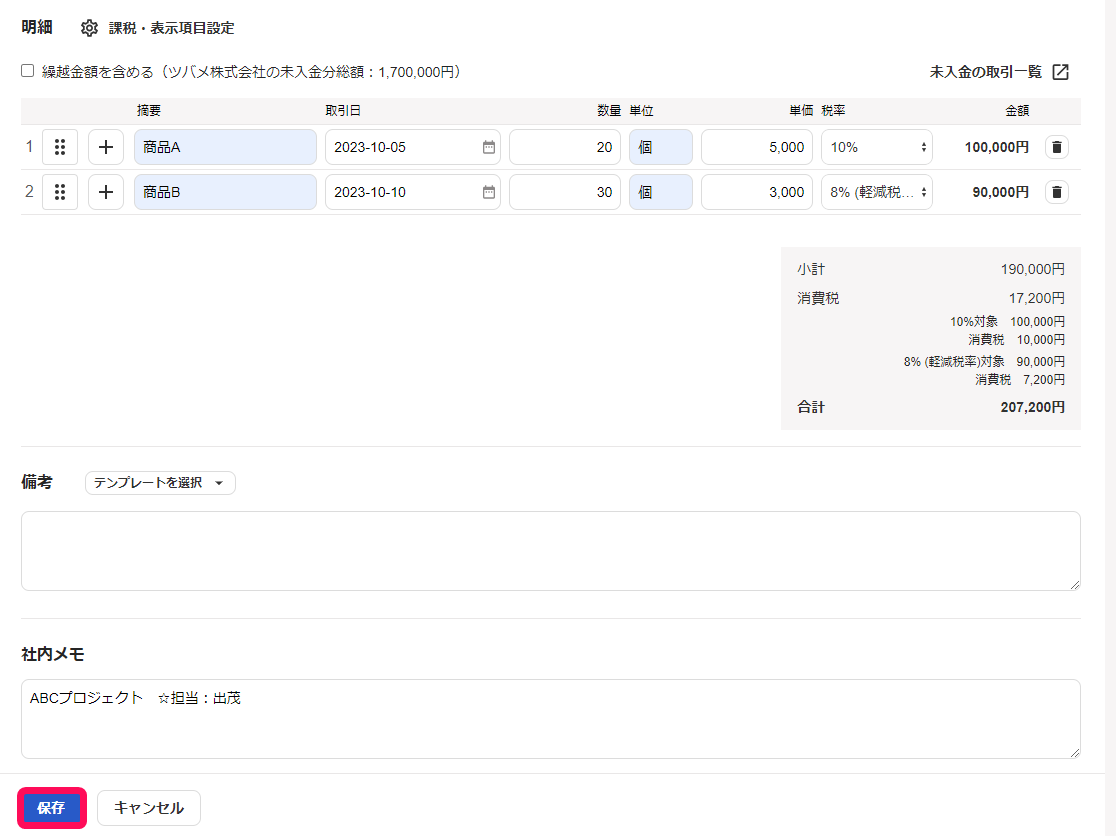Open 課税・表示項目設定 link

171,28
